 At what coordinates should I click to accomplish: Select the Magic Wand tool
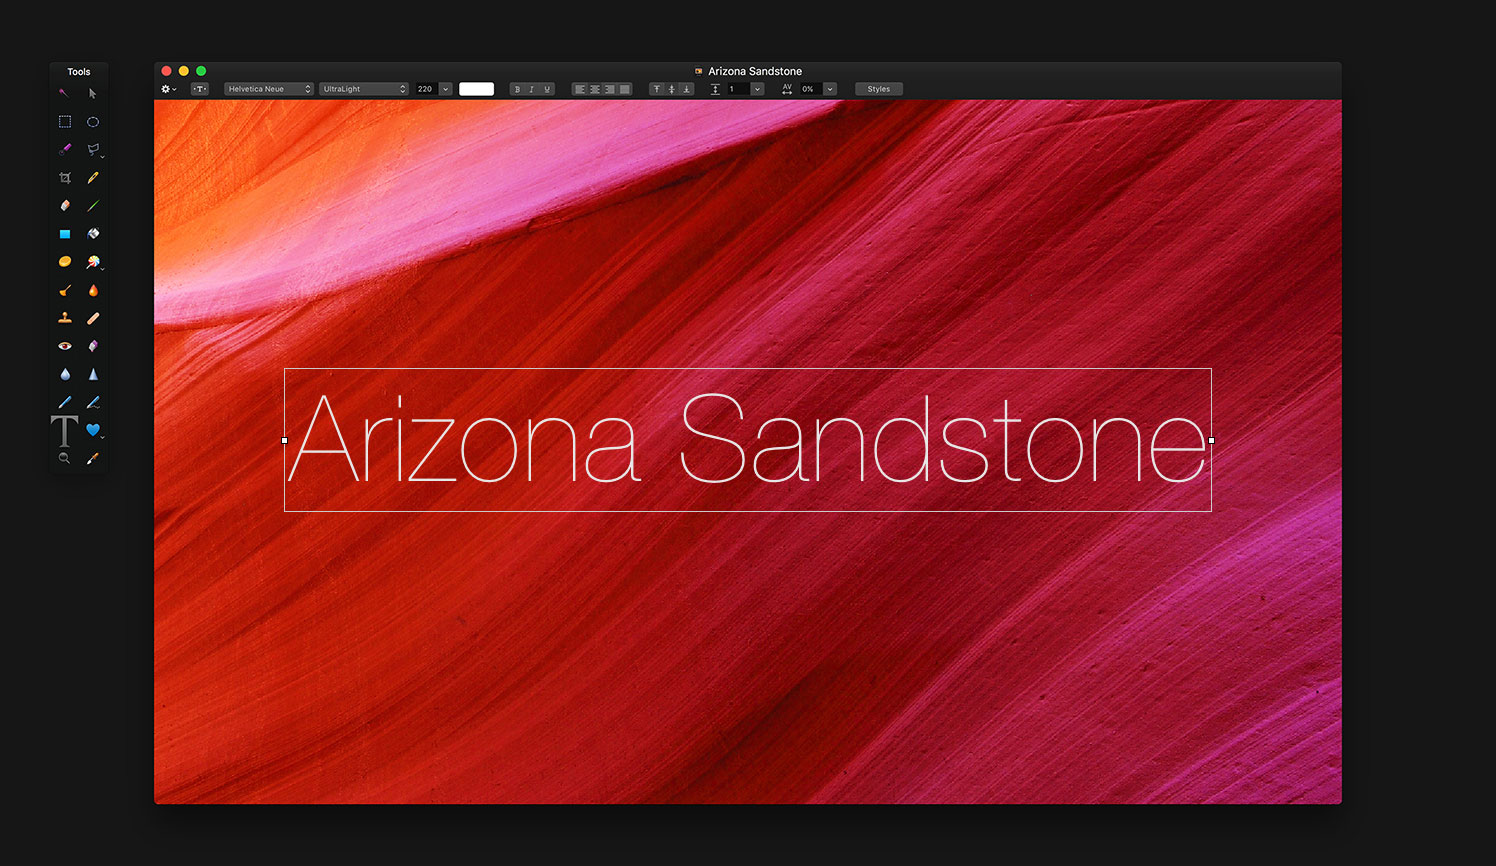64,93
